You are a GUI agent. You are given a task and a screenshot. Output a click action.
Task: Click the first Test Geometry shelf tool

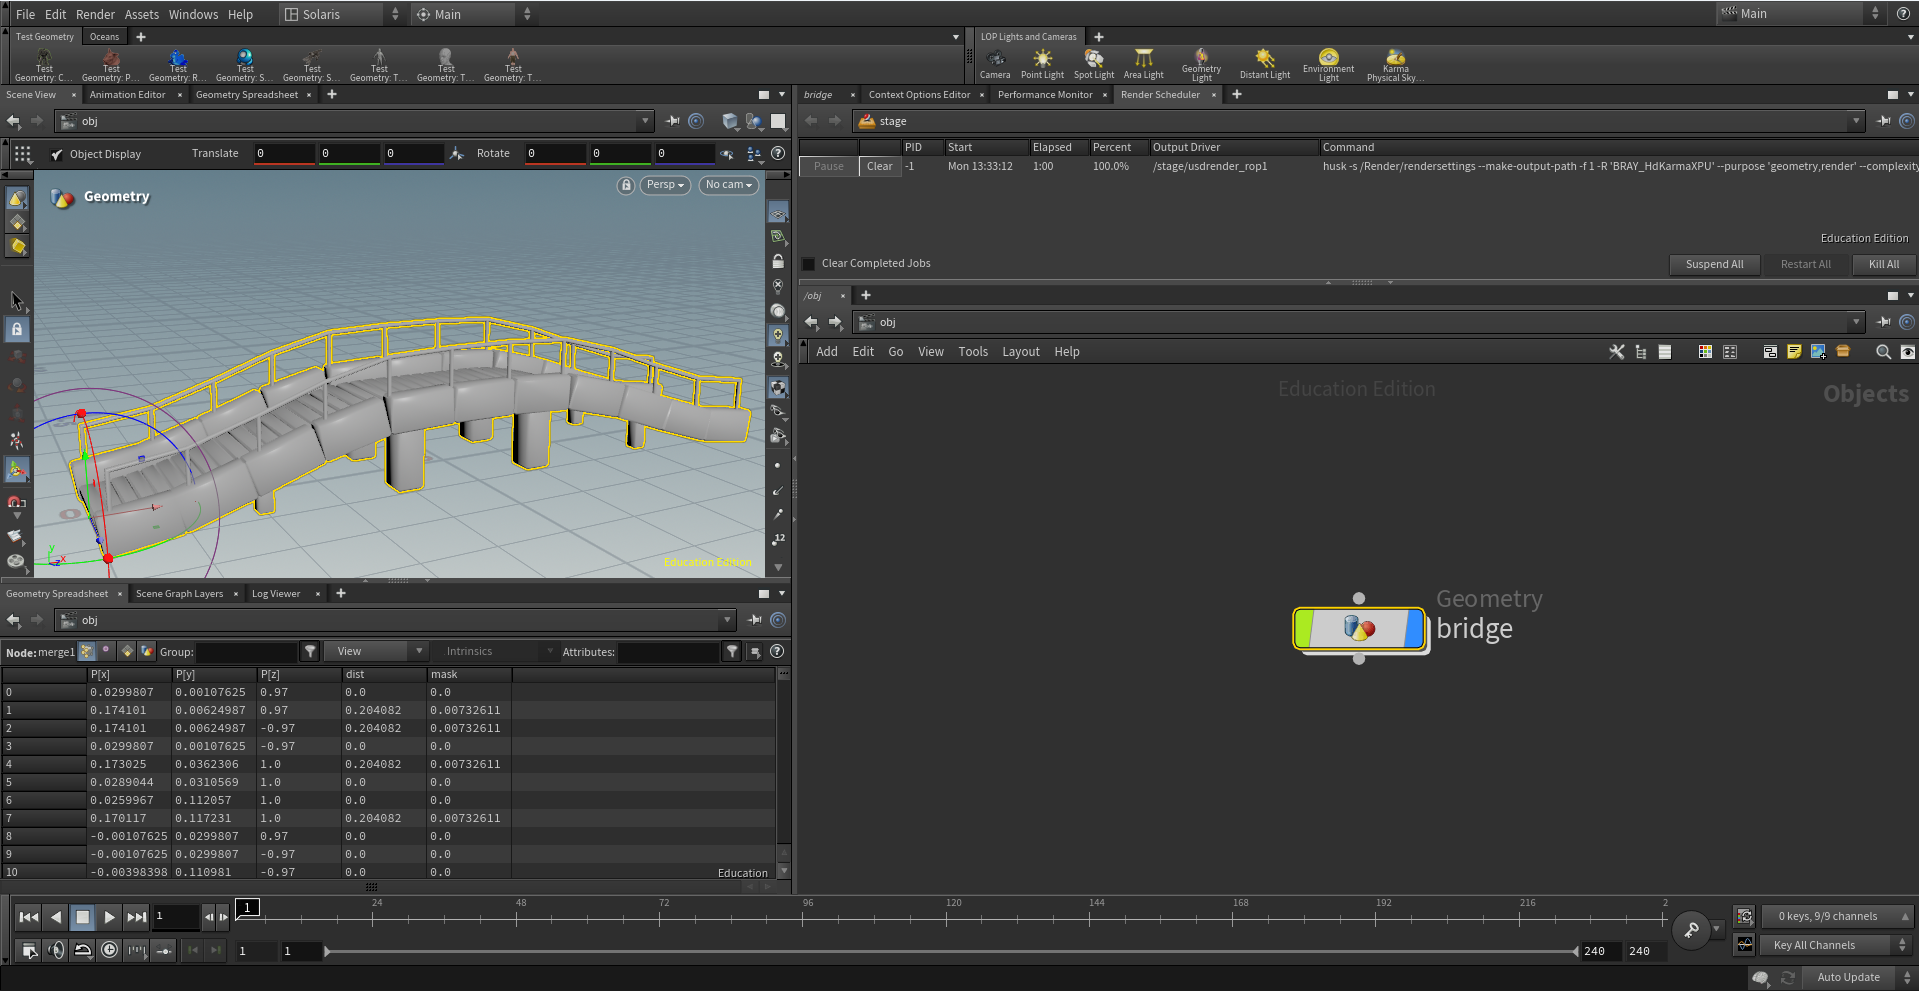44,65
